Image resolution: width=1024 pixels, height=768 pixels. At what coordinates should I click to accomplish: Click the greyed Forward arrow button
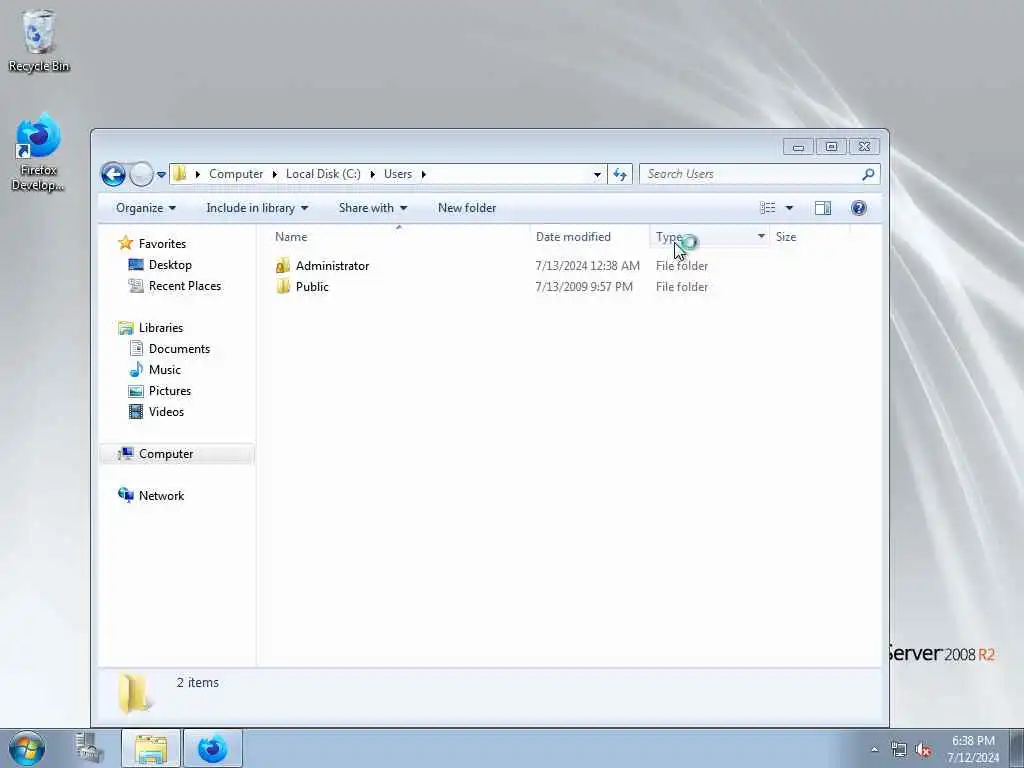(x=141, y=174)
